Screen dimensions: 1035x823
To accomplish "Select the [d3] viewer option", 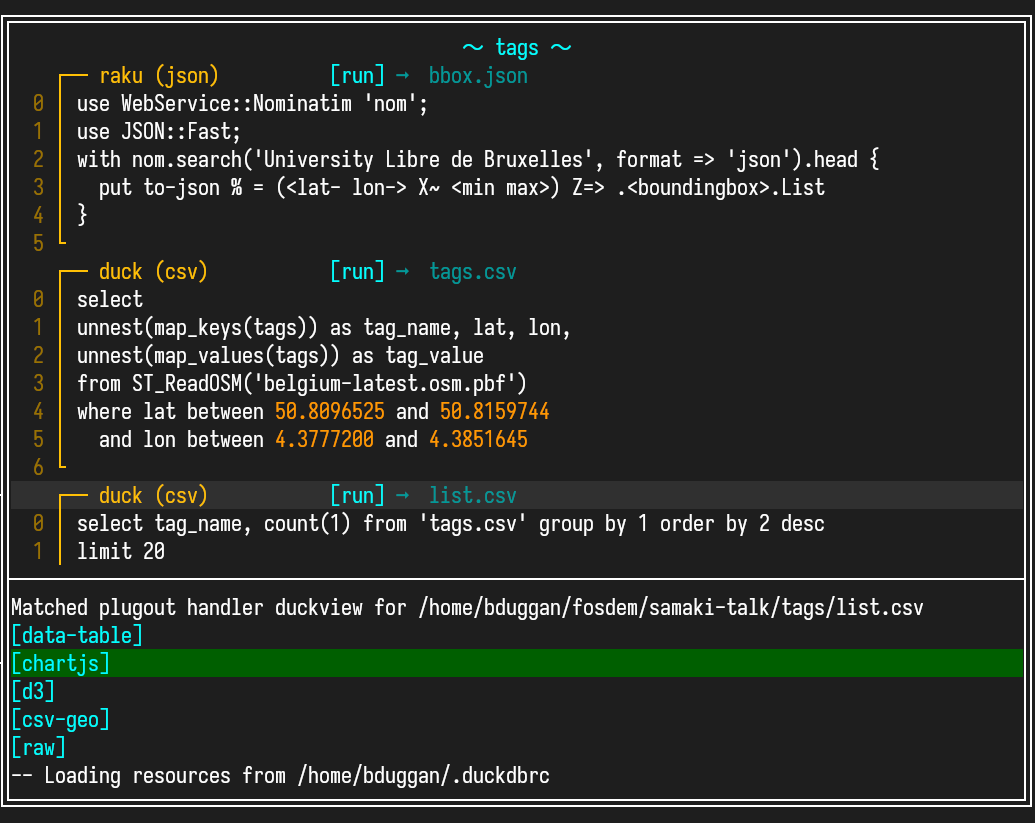I will [33, 691].
